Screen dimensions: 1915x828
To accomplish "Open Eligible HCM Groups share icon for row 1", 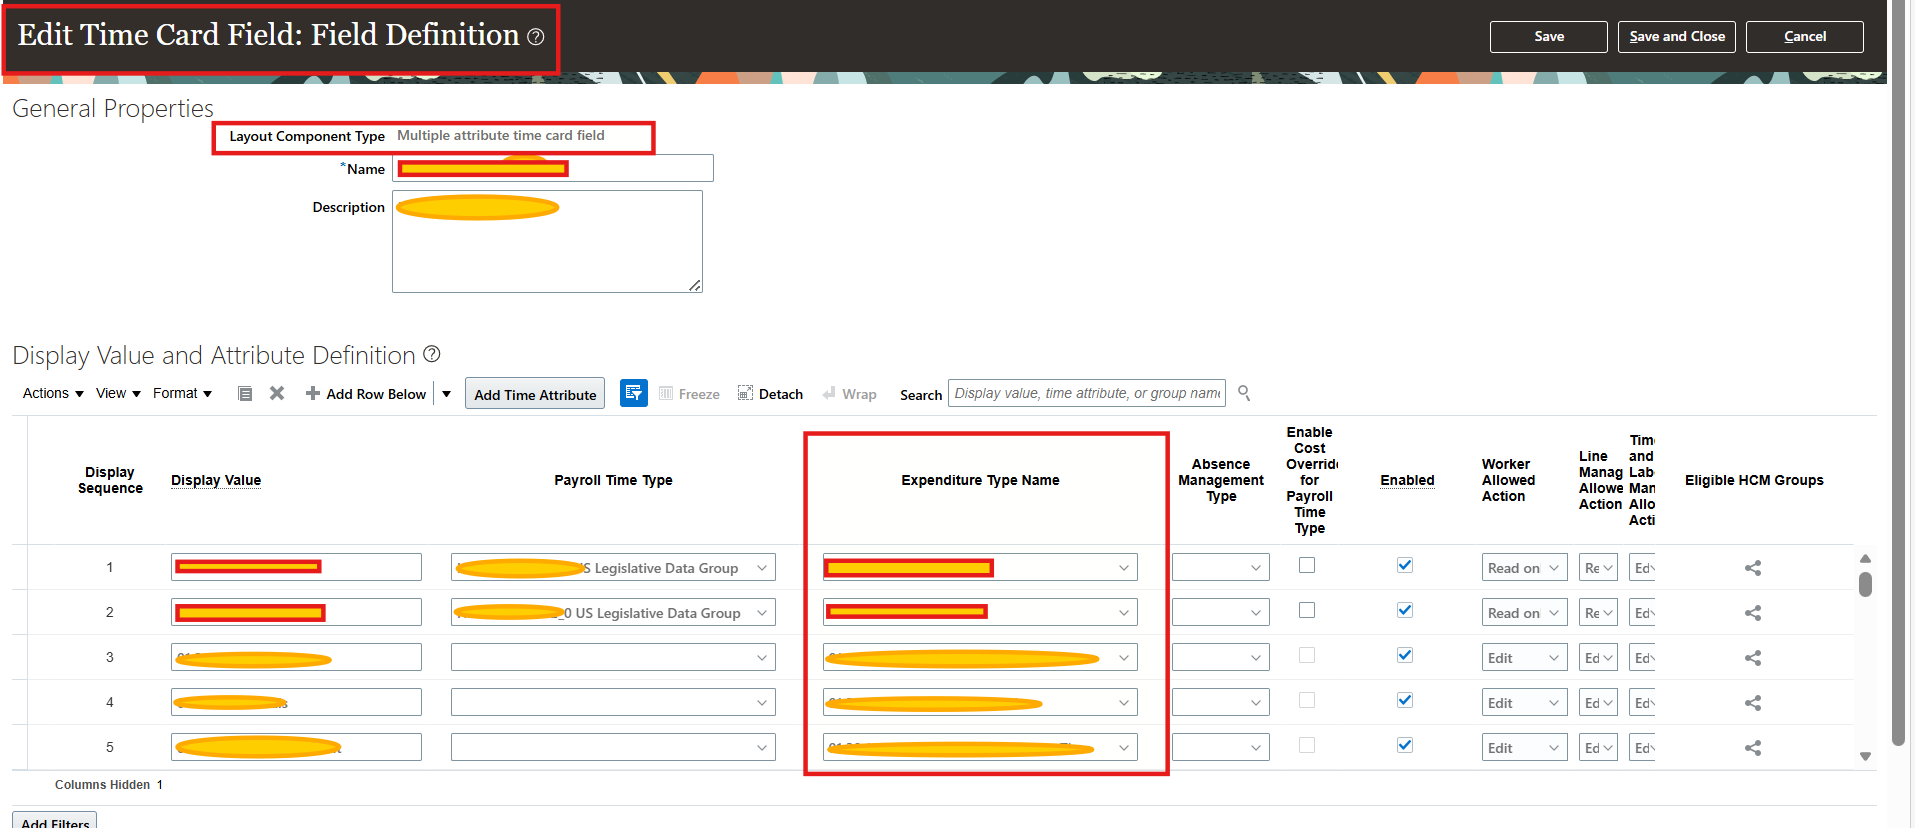I will point(1753,568).
